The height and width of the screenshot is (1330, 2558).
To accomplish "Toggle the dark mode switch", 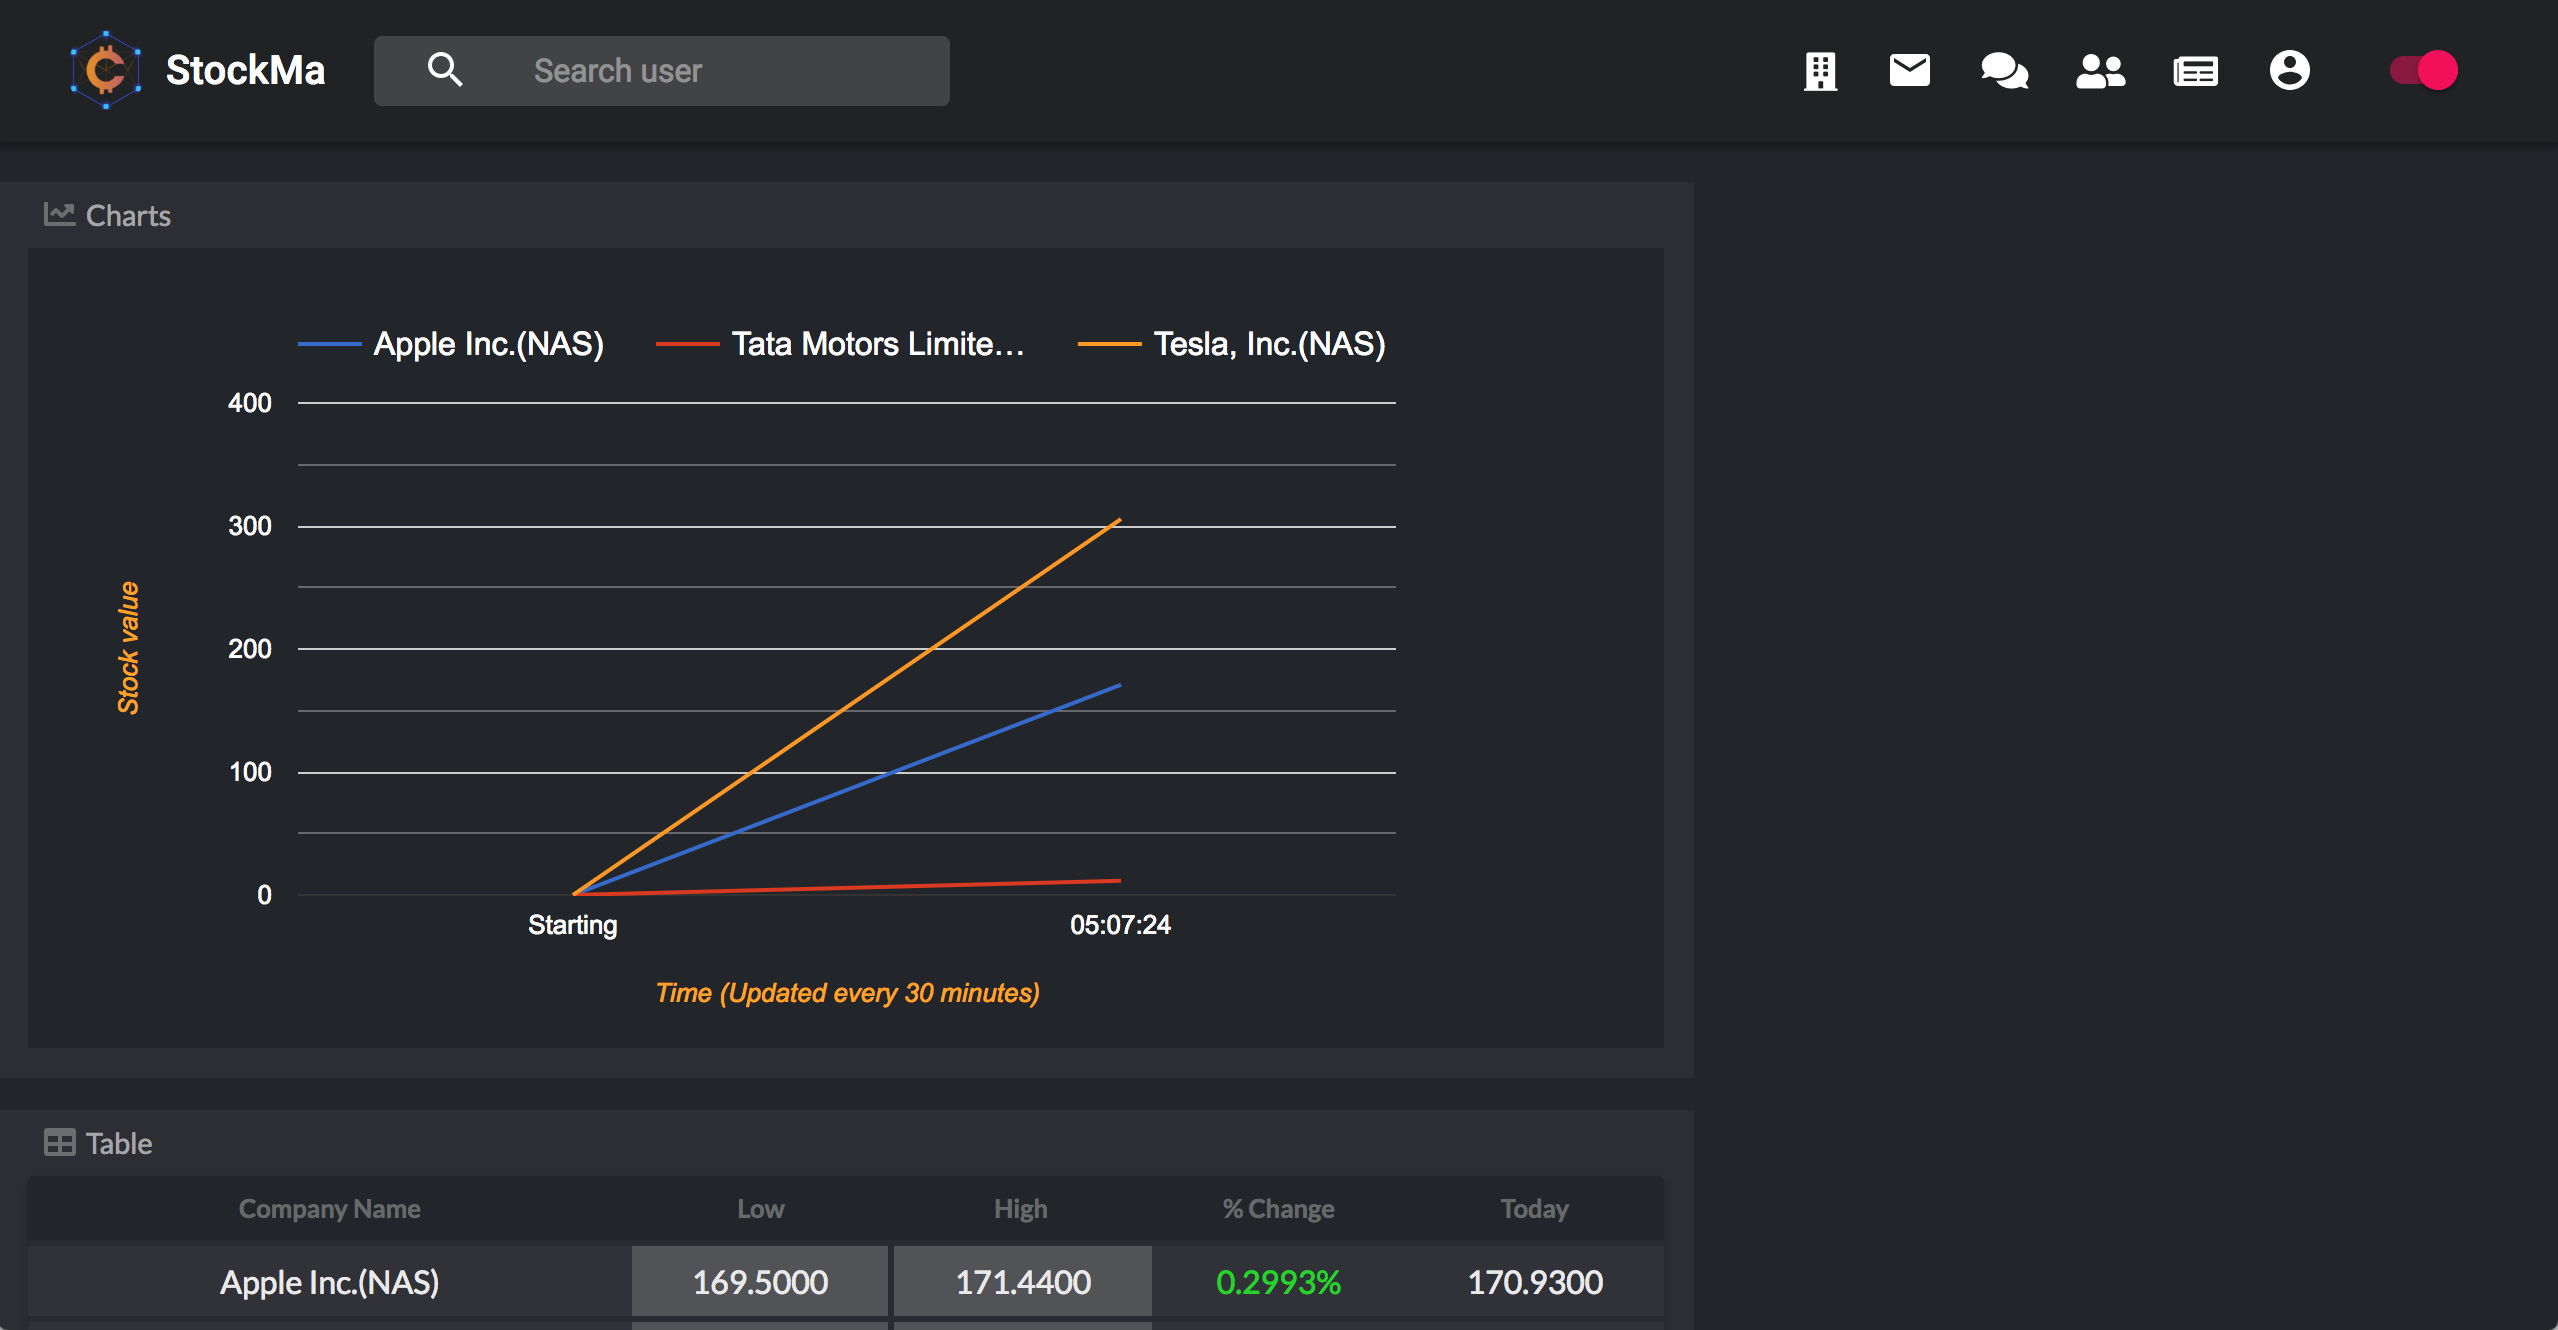I will (x=2423, y=70).
